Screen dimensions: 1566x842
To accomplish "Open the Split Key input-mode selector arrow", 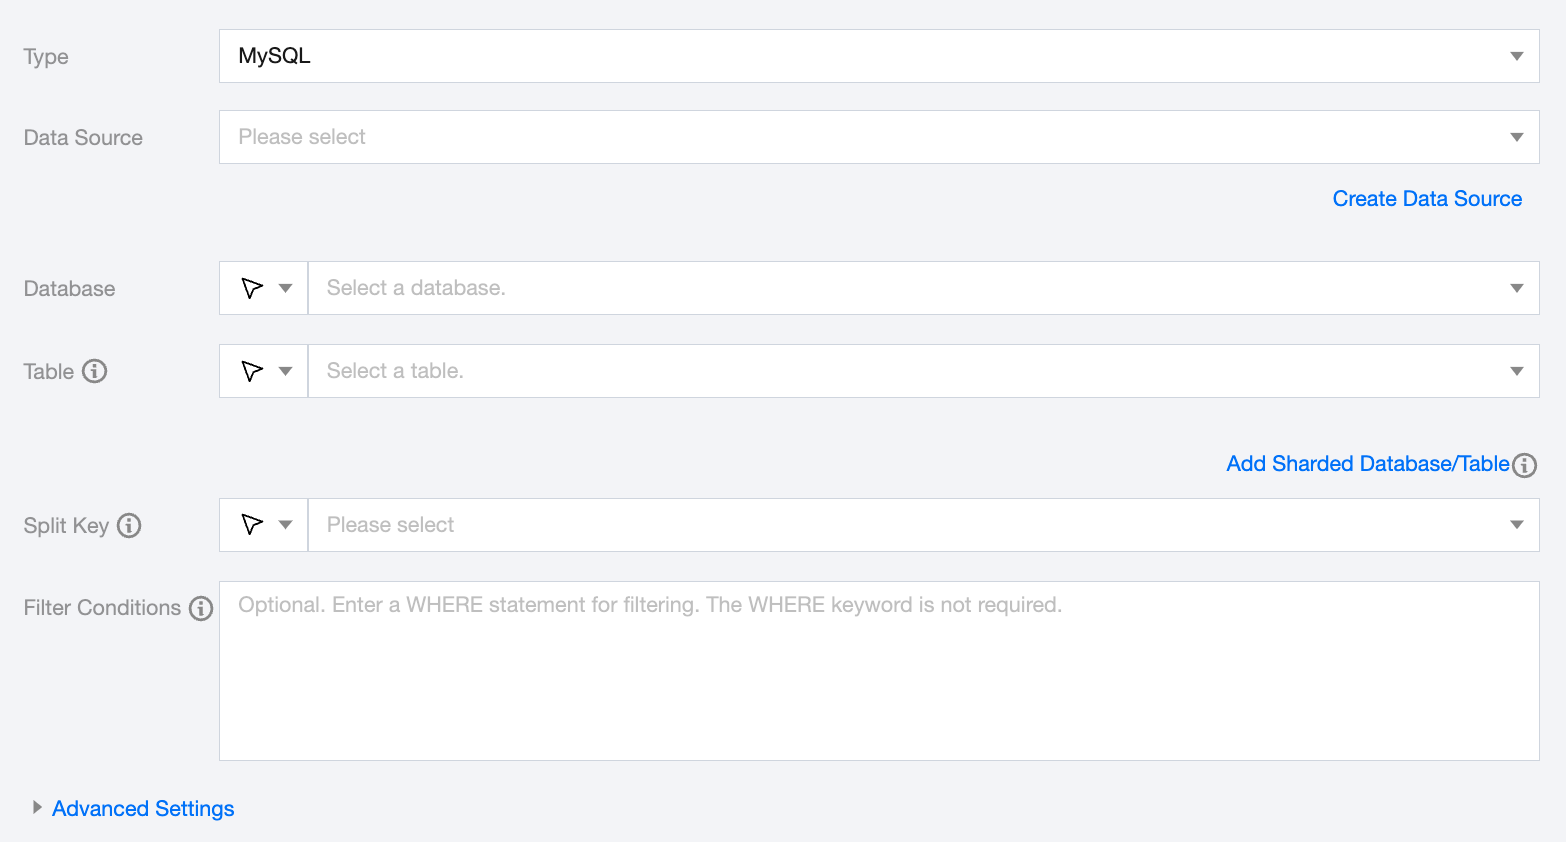I will point(286,525).
